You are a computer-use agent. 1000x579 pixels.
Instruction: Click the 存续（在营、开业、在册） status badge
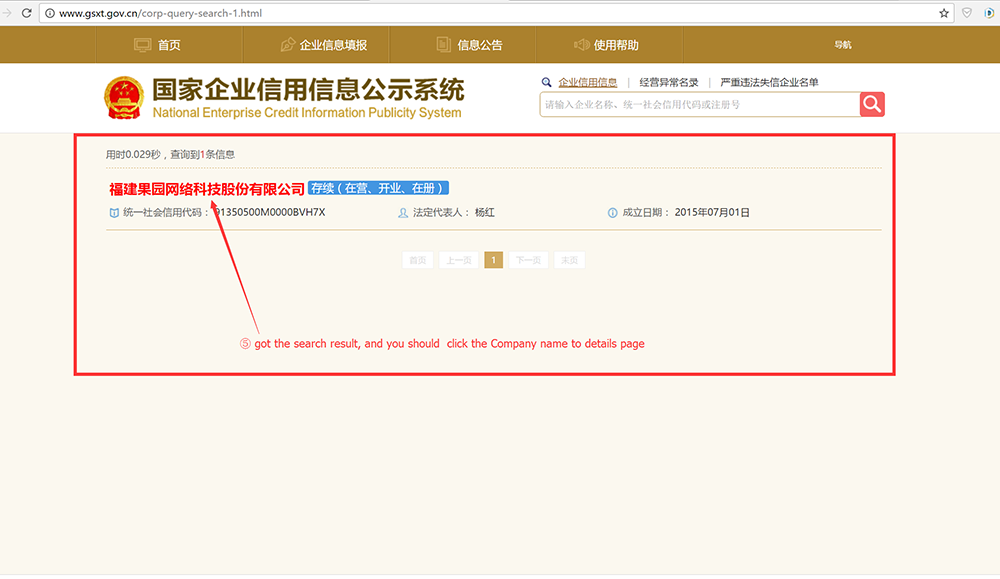pyautogui.click(x=378, y=188)
